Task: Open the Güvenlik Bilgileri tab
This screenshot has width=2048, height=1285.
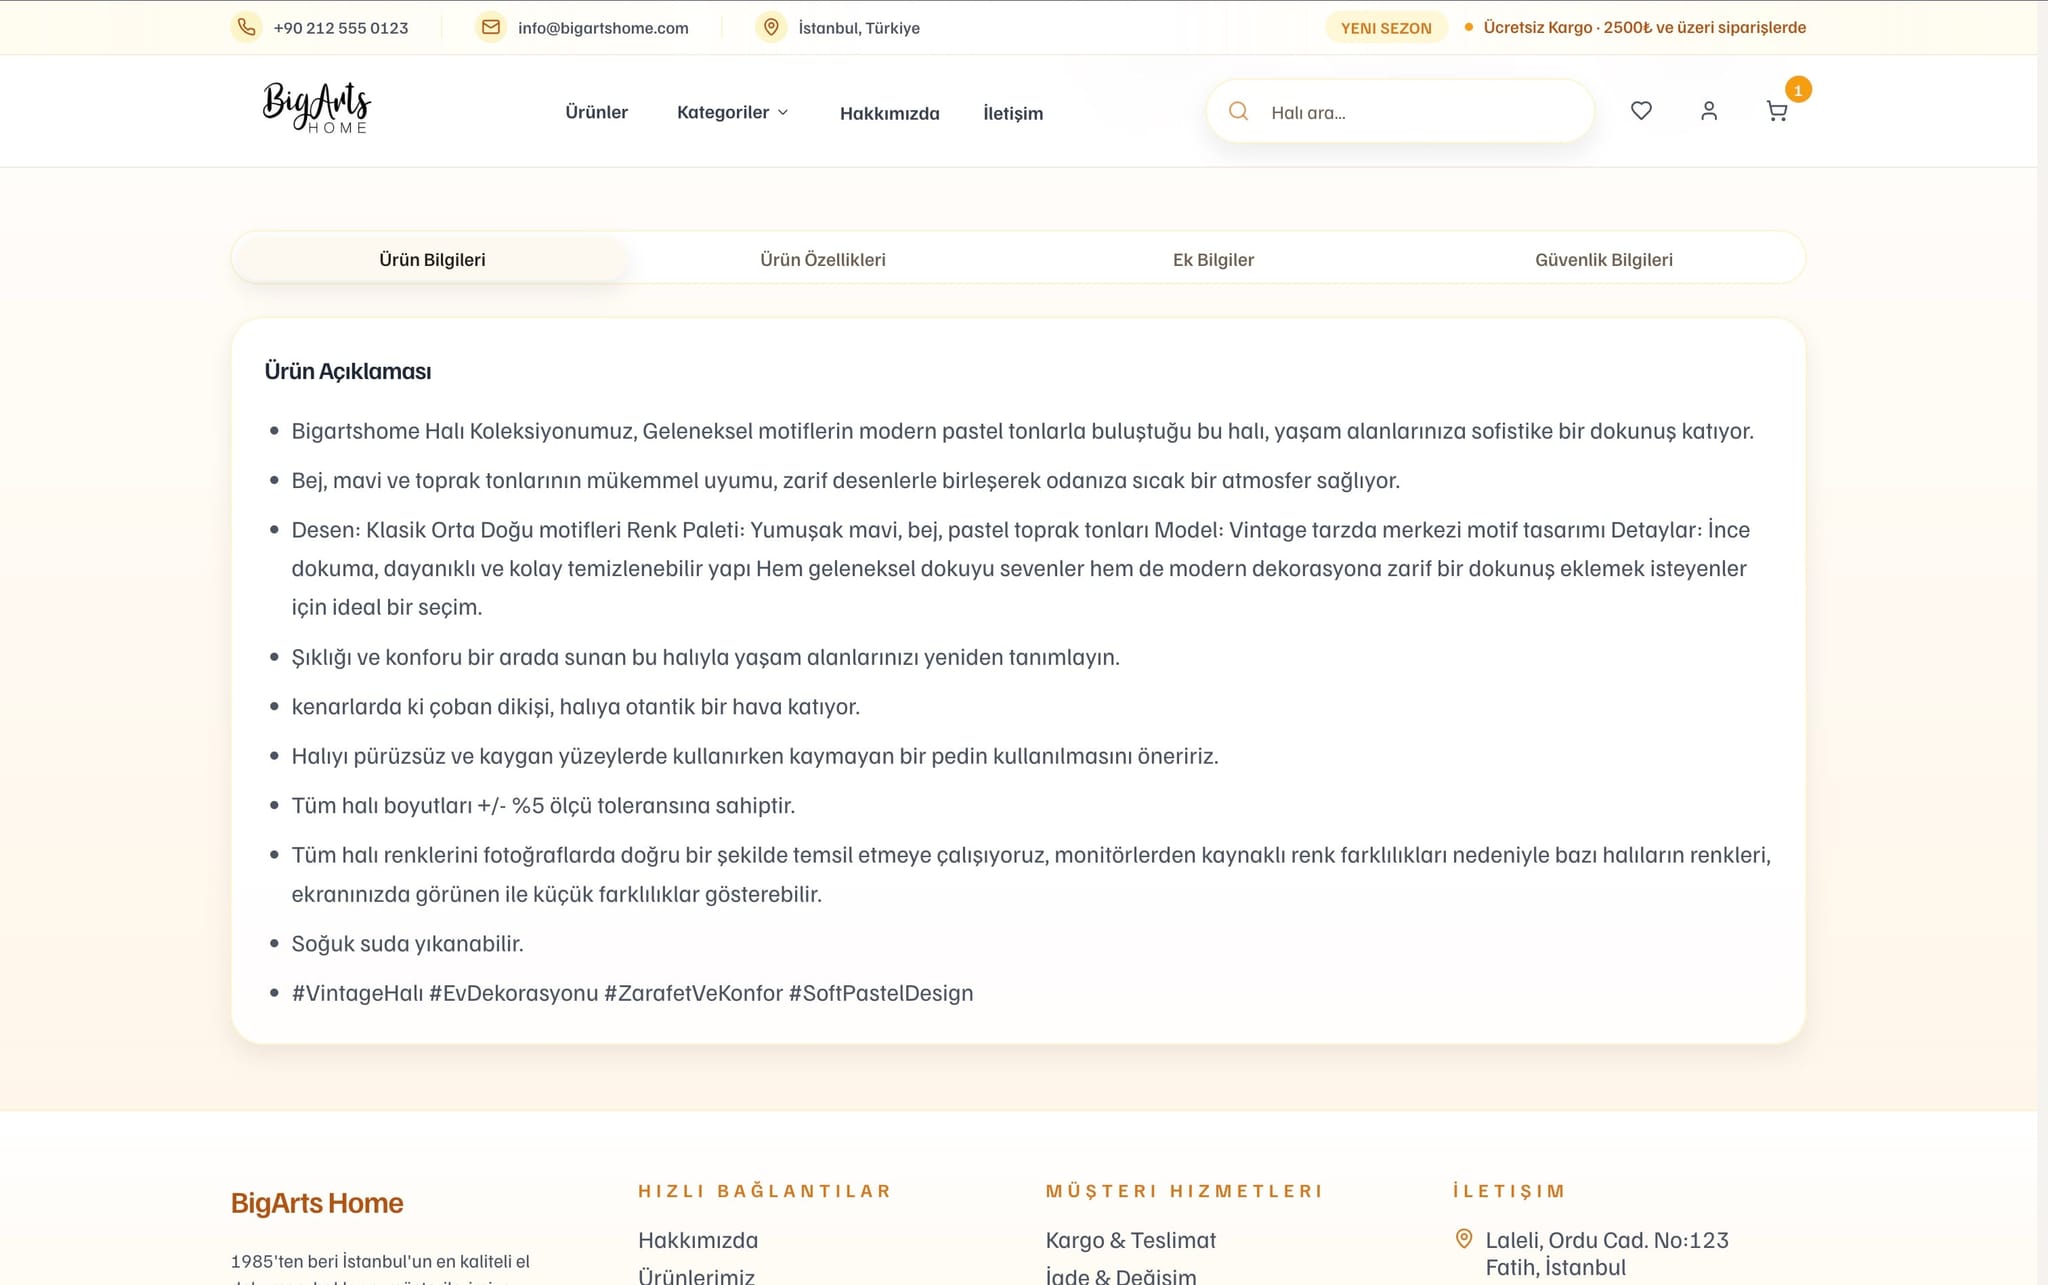Action: (x=1603, y=260)
